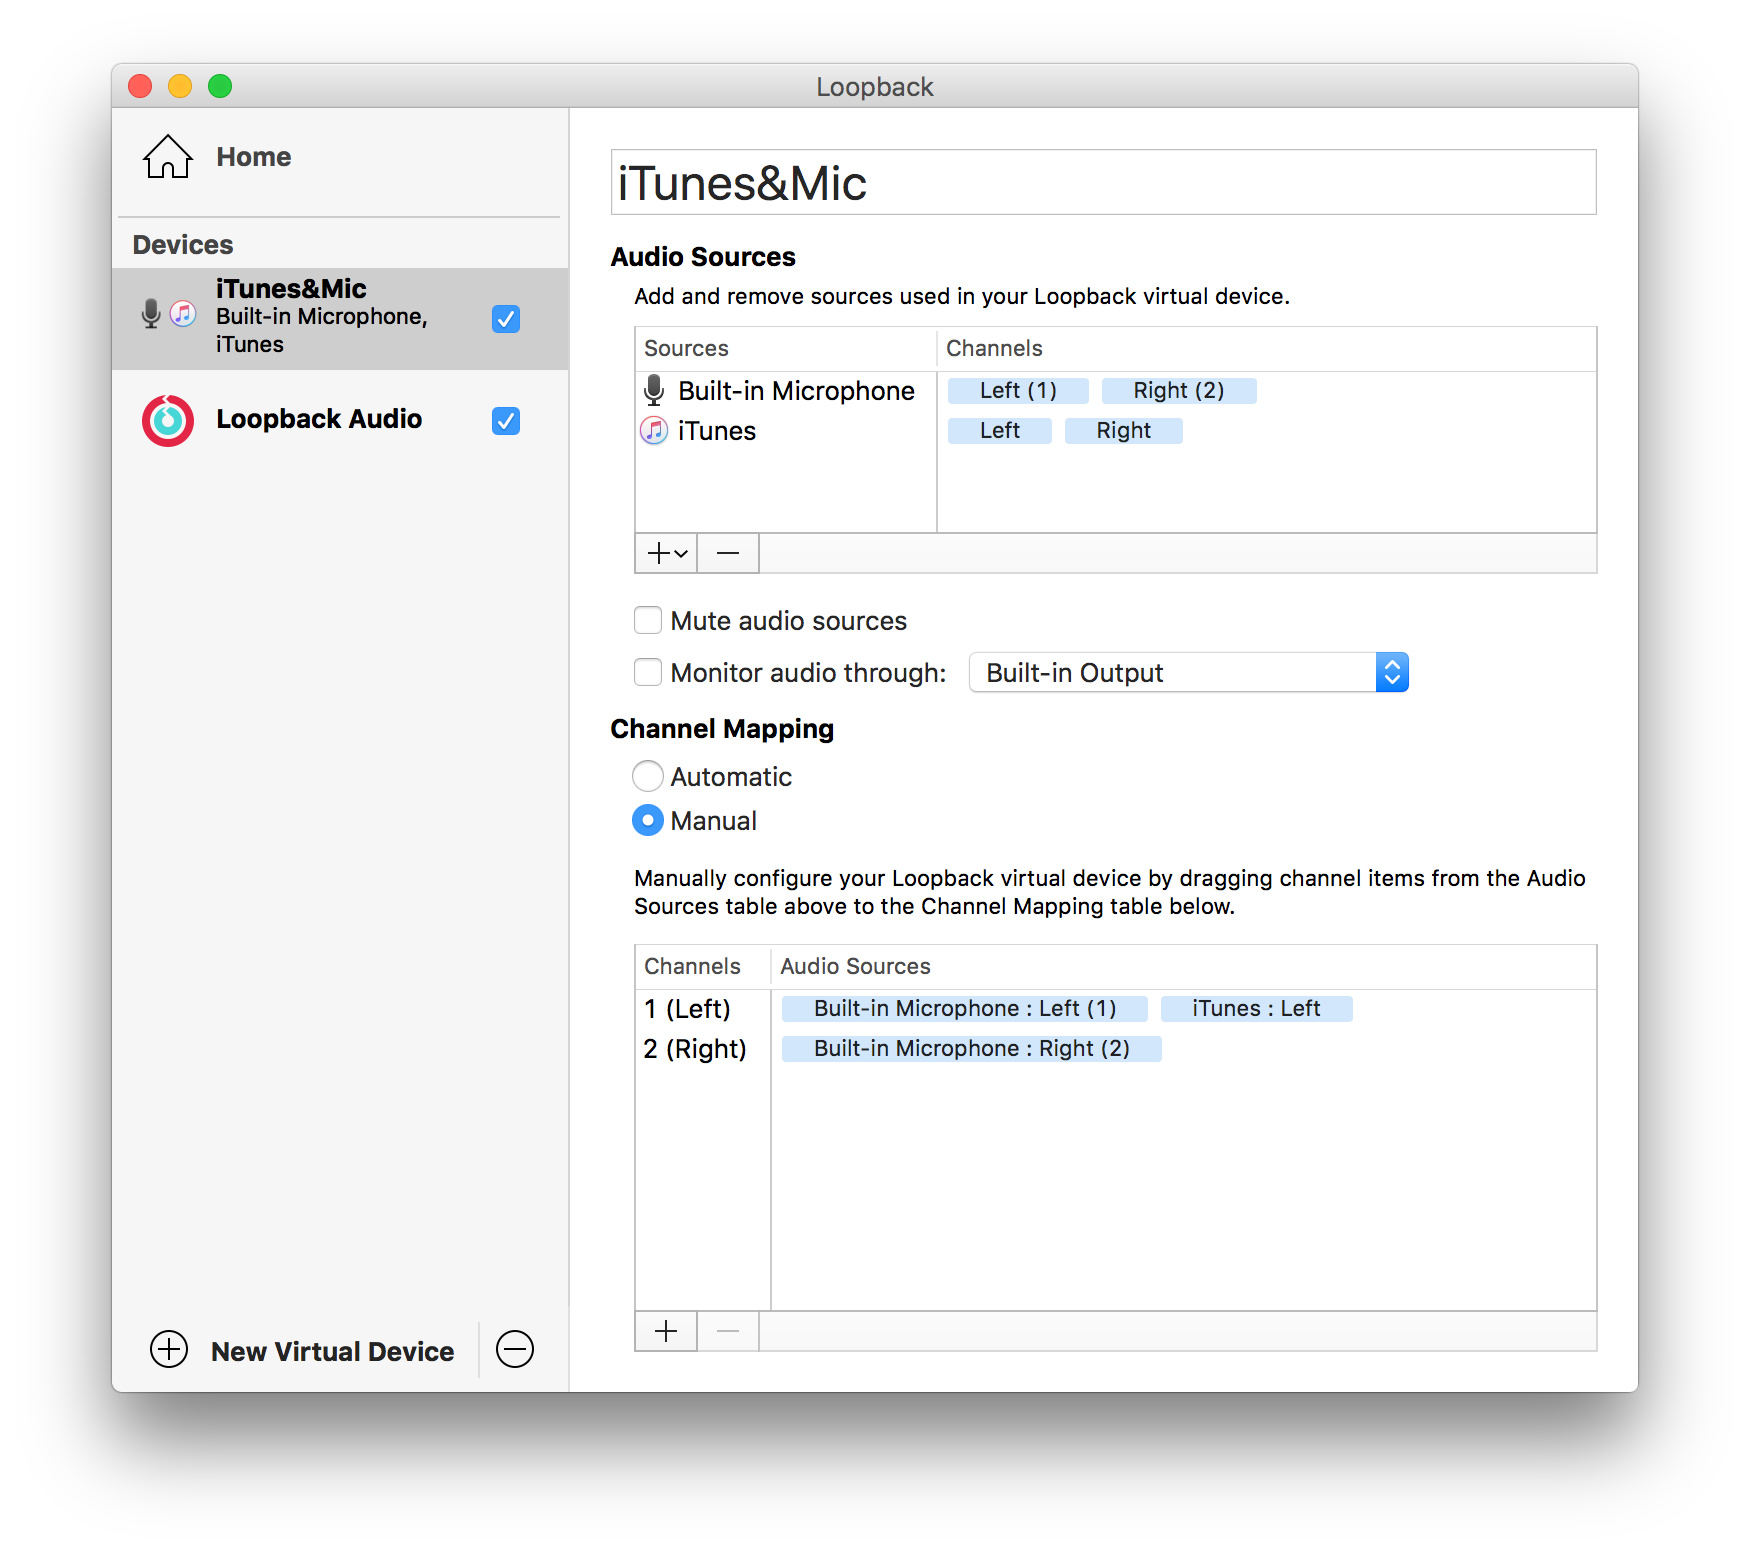Open the Built-in Output monitor dropdown
Viewport: 1750px width, 1552px height.
coord(1188,673)
